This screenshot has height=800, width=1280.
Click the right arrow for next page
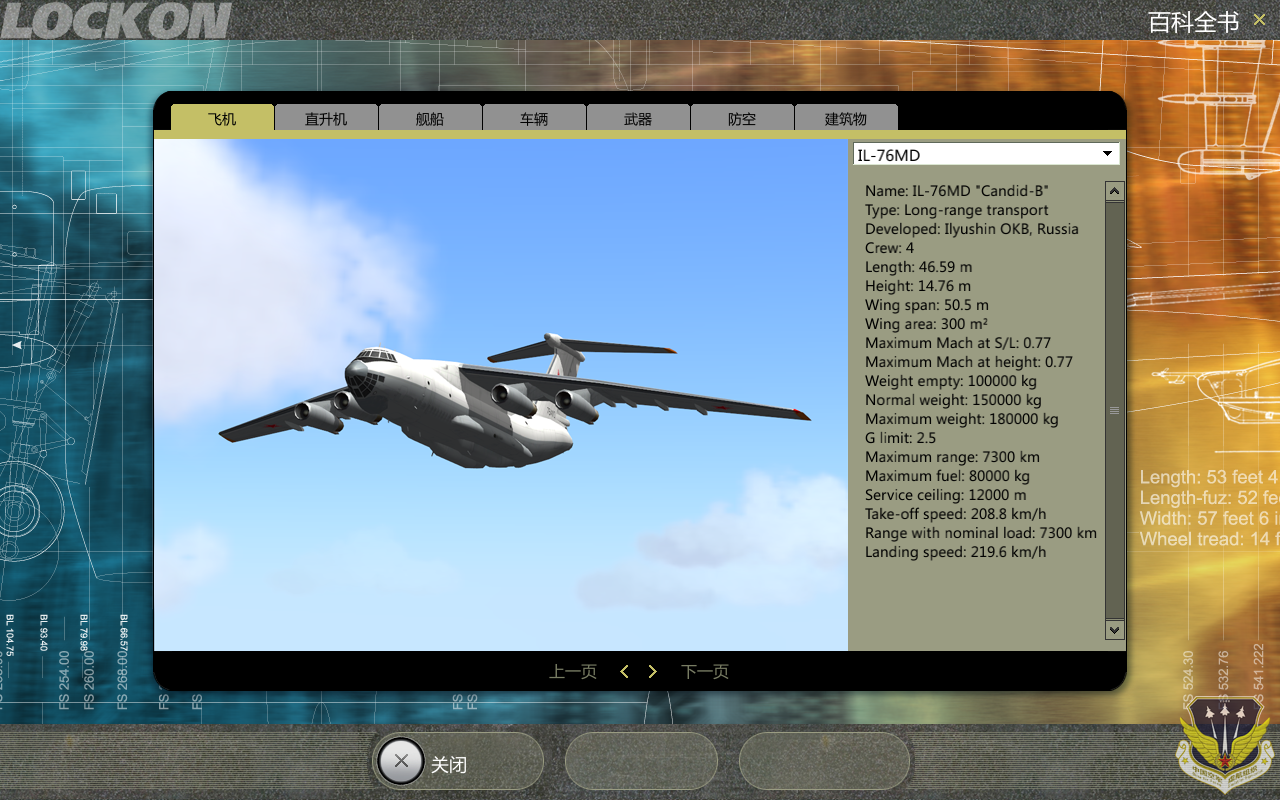pyautogui.click(x=653, y=672)
